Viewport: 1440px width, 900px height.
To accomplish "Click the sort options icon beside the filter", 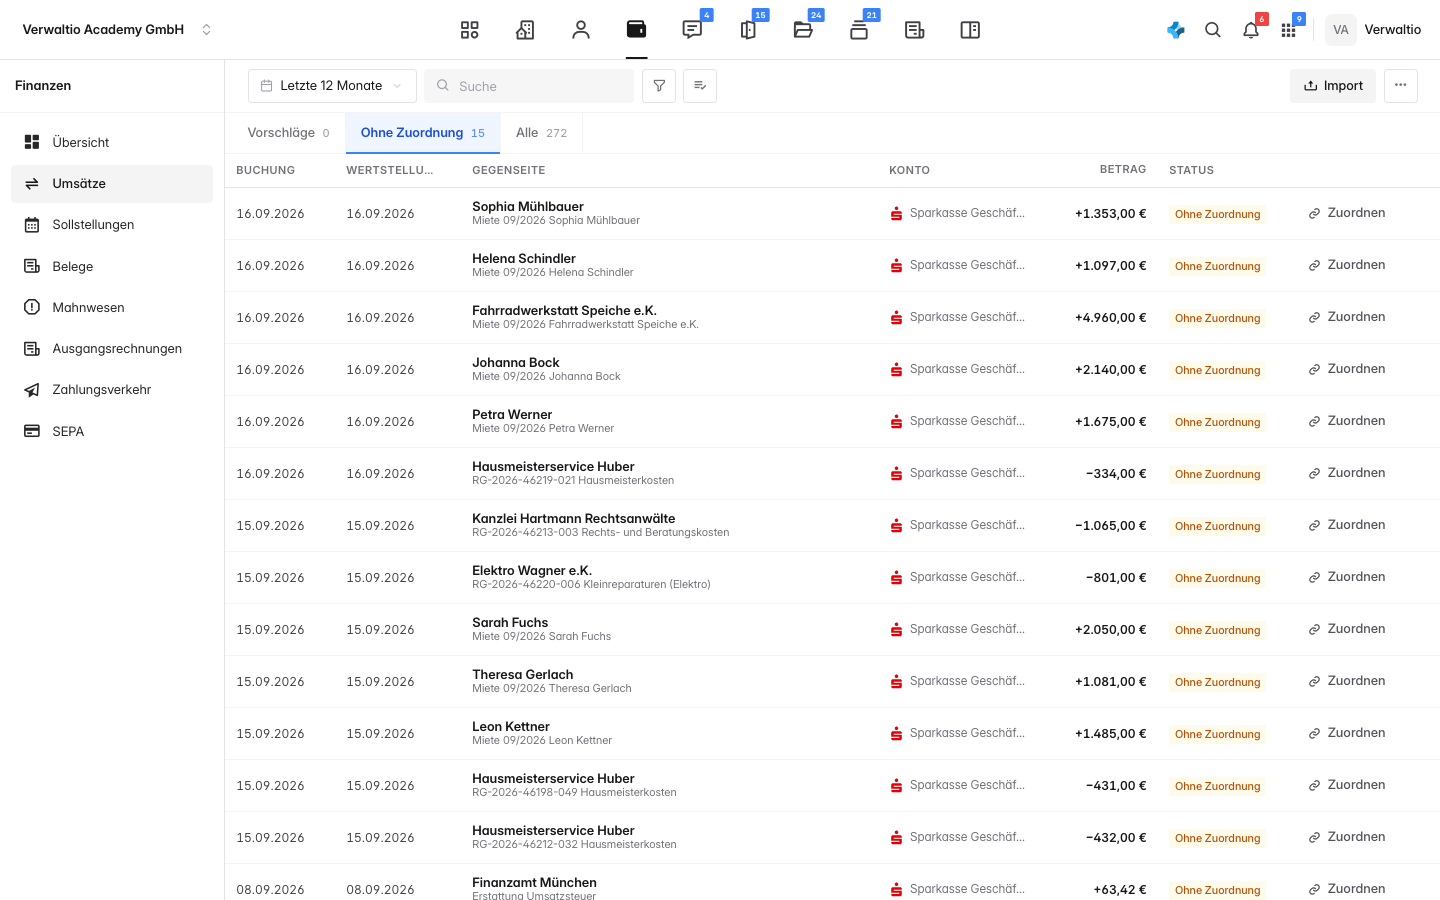I will coord(700,86).
